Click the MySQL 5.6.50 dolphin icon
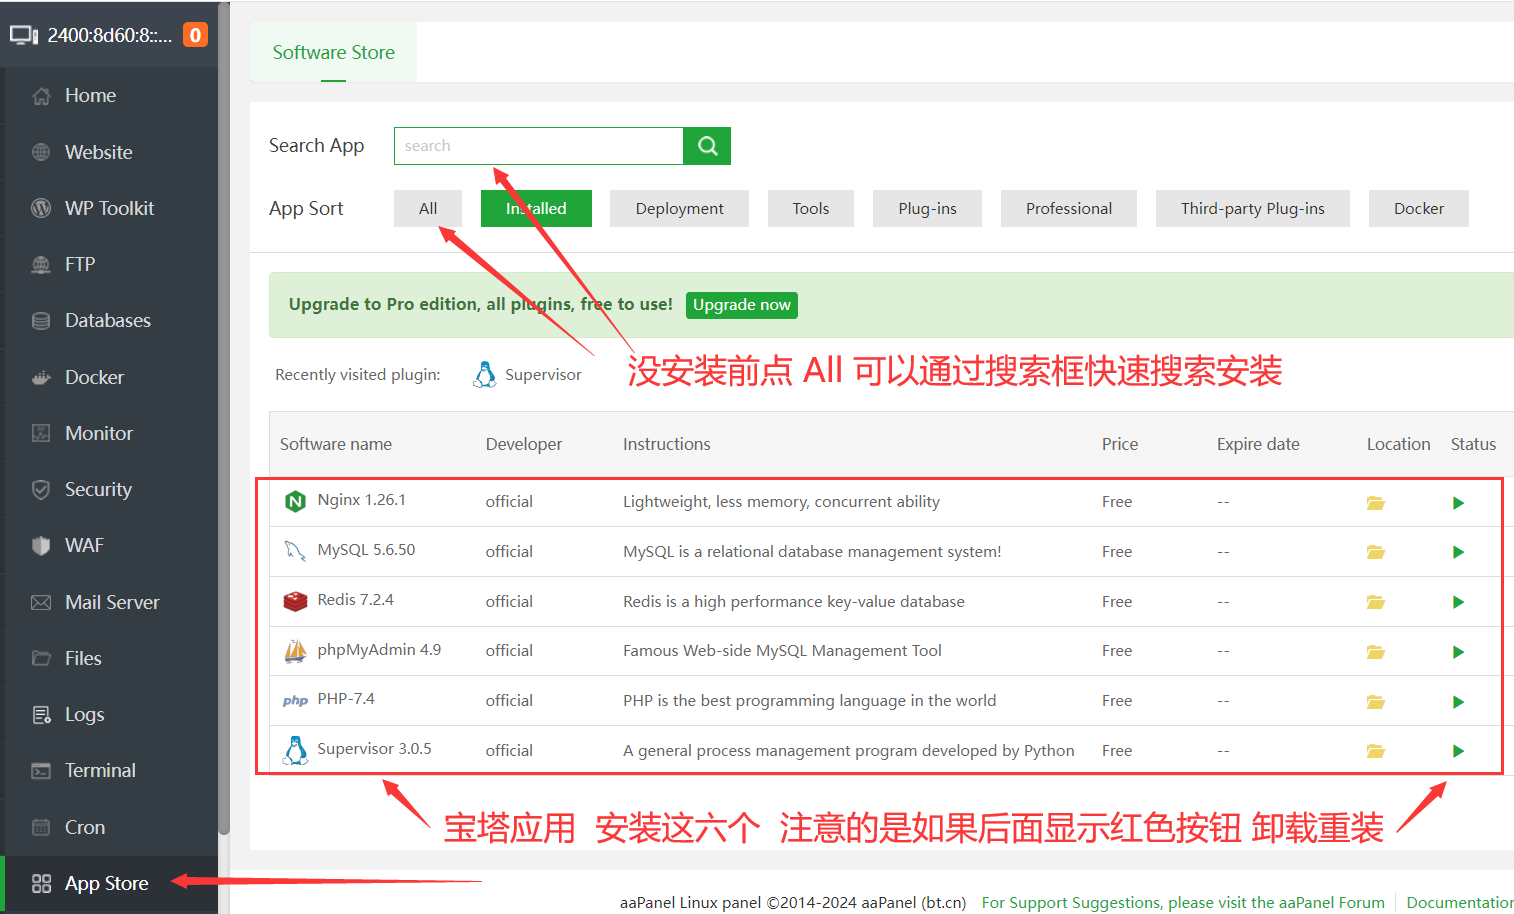Viewport: 1514px width, 914px height. click(295, 551)
